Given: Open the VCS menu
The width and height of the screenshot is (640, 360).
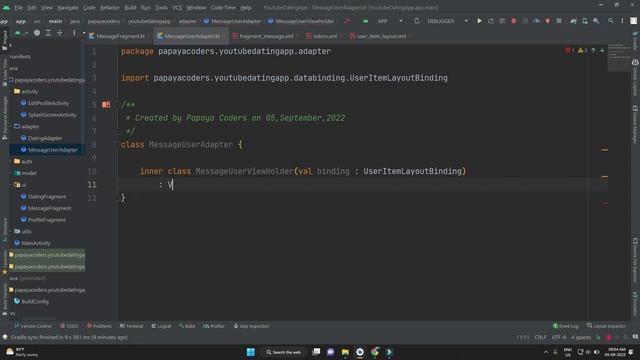Looking at the screenshot, I should click(177, 7).
